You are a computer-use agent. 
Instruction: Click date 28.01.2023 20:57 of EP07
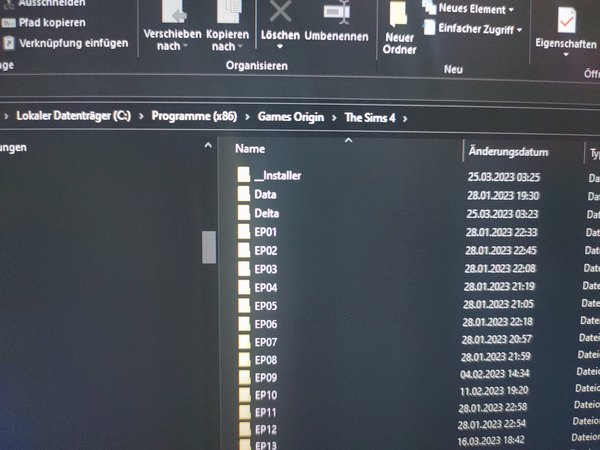pos(497,339)
